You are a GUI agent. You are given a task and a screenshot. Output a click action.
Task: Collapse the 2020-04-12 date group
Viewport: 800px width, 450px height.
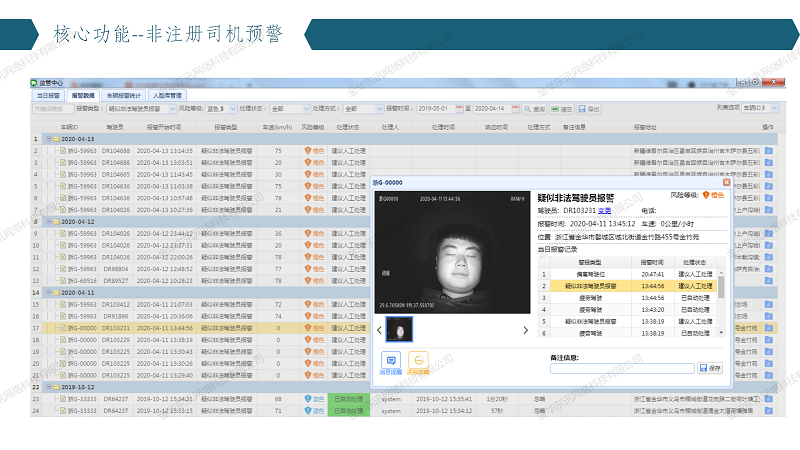47,222
